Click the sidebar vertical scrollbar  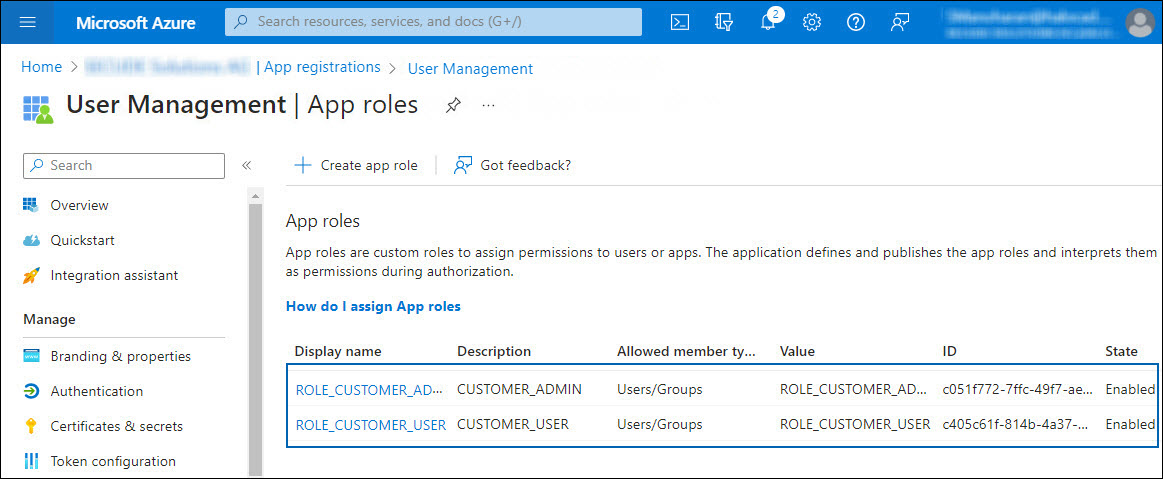255,330
